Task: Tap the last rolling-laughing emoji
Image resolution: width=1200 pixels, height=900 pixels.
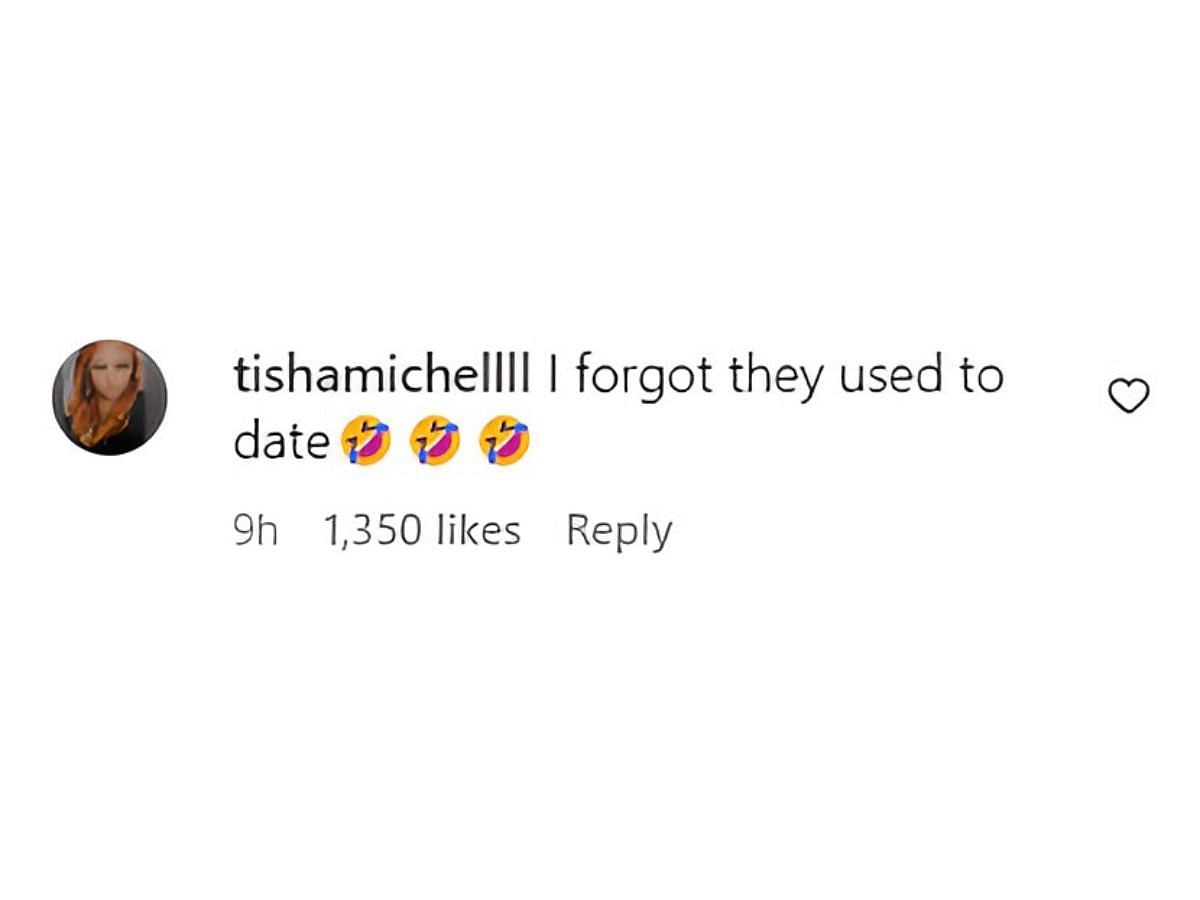Action: 504,443
